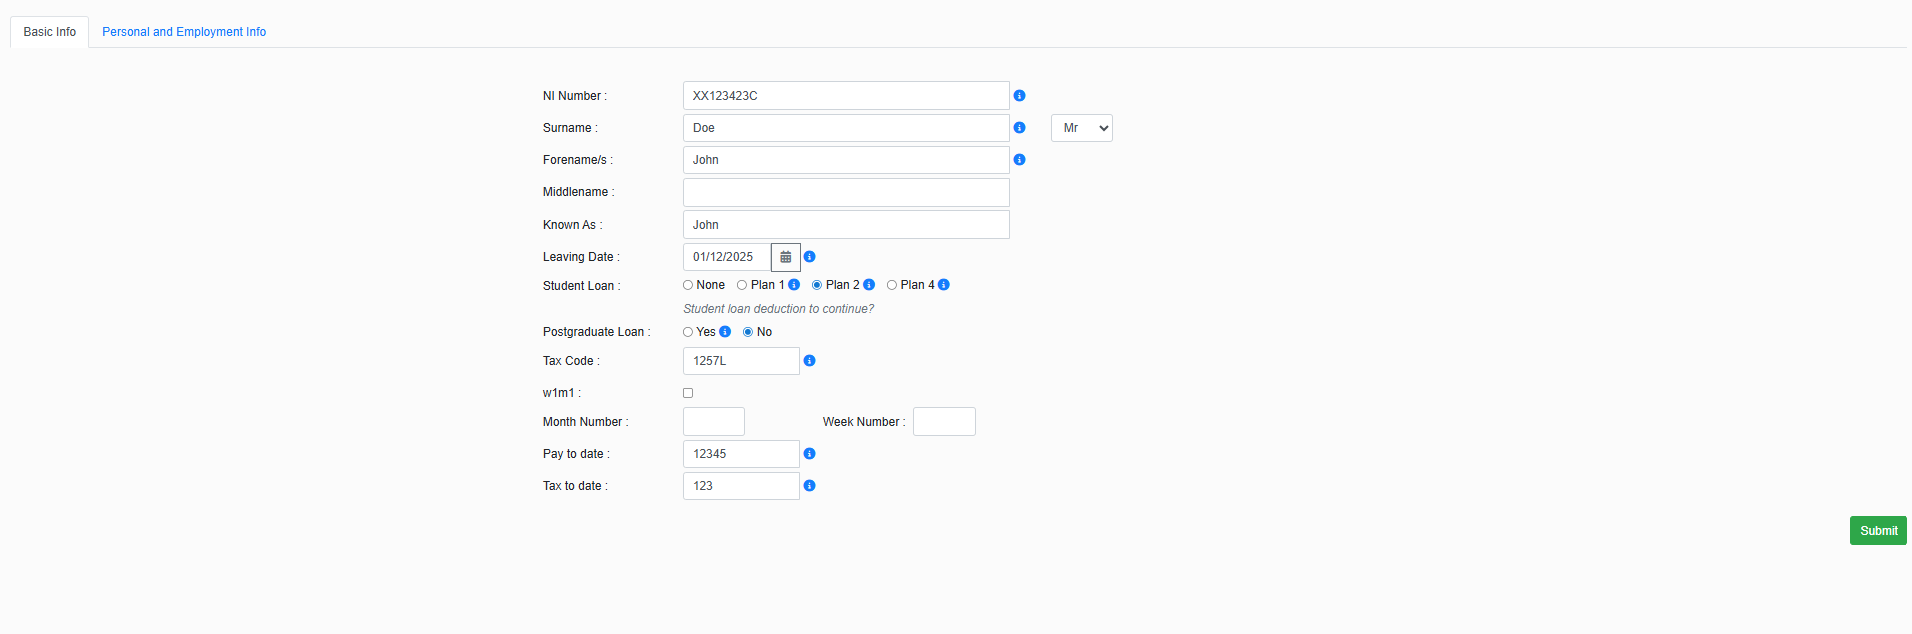Click the Leaving Date info icon
The height and width of the screenshot is (634, 1912).
[x=809, y=257]
